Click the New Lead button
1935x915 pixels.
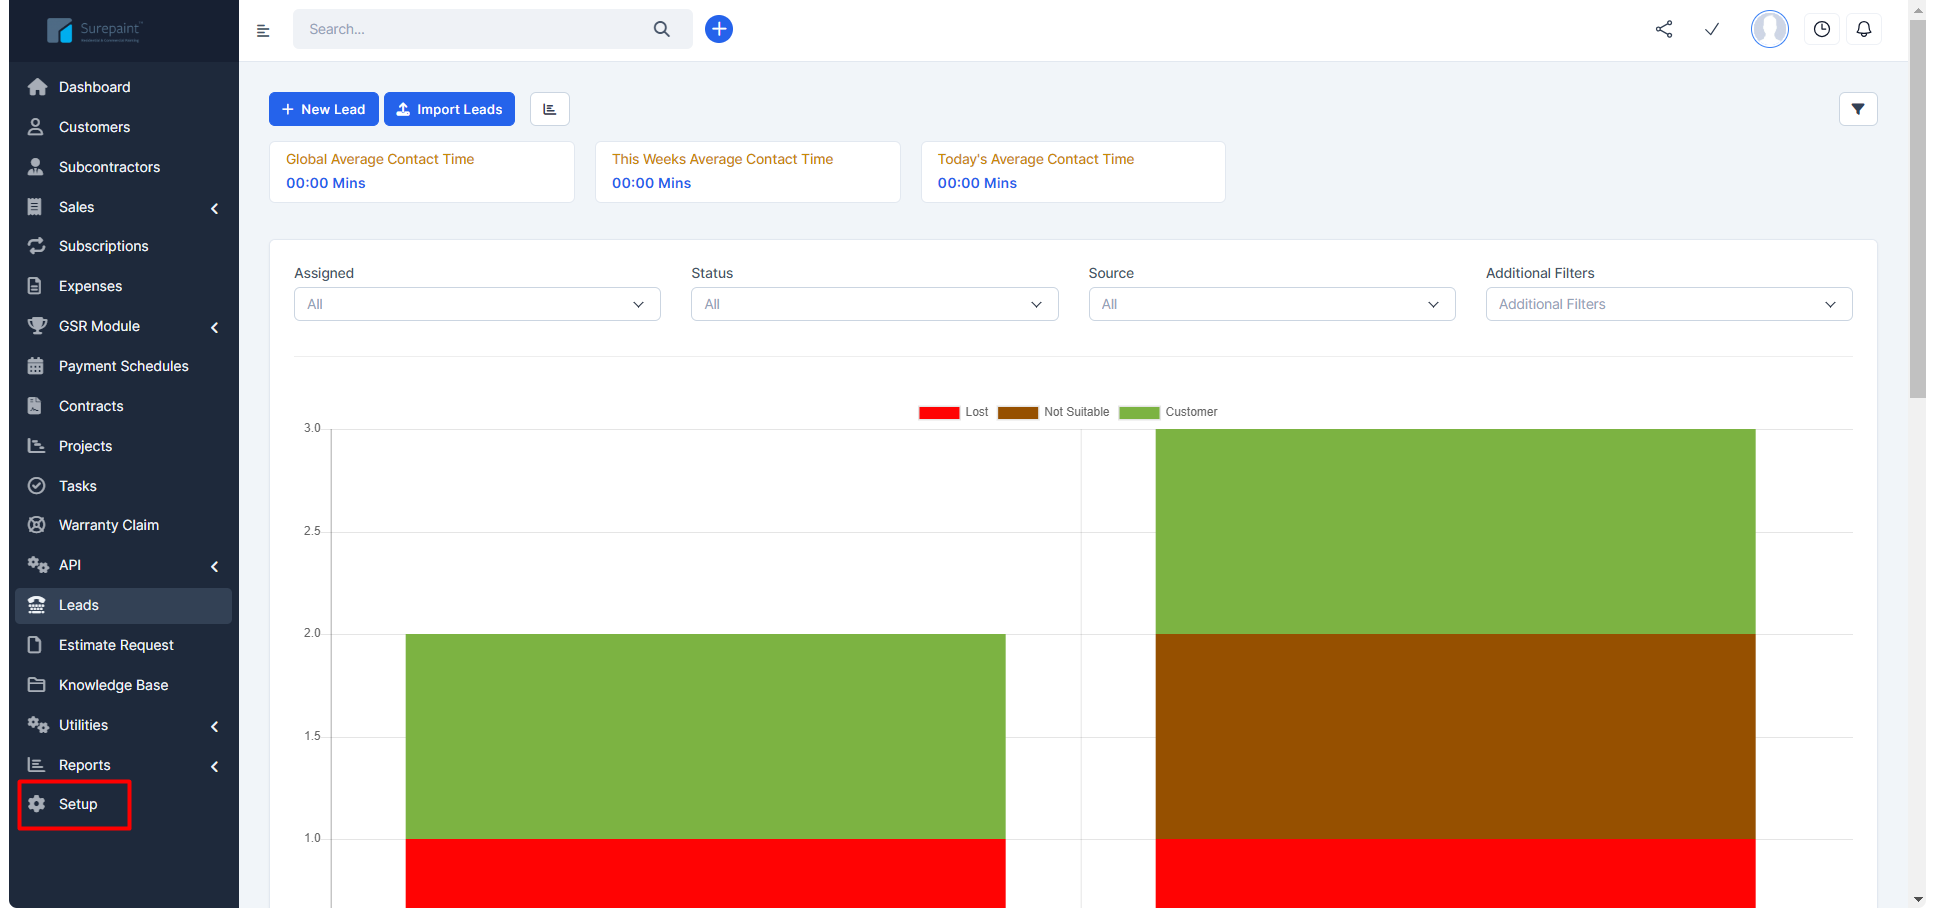tap(324, 109)
